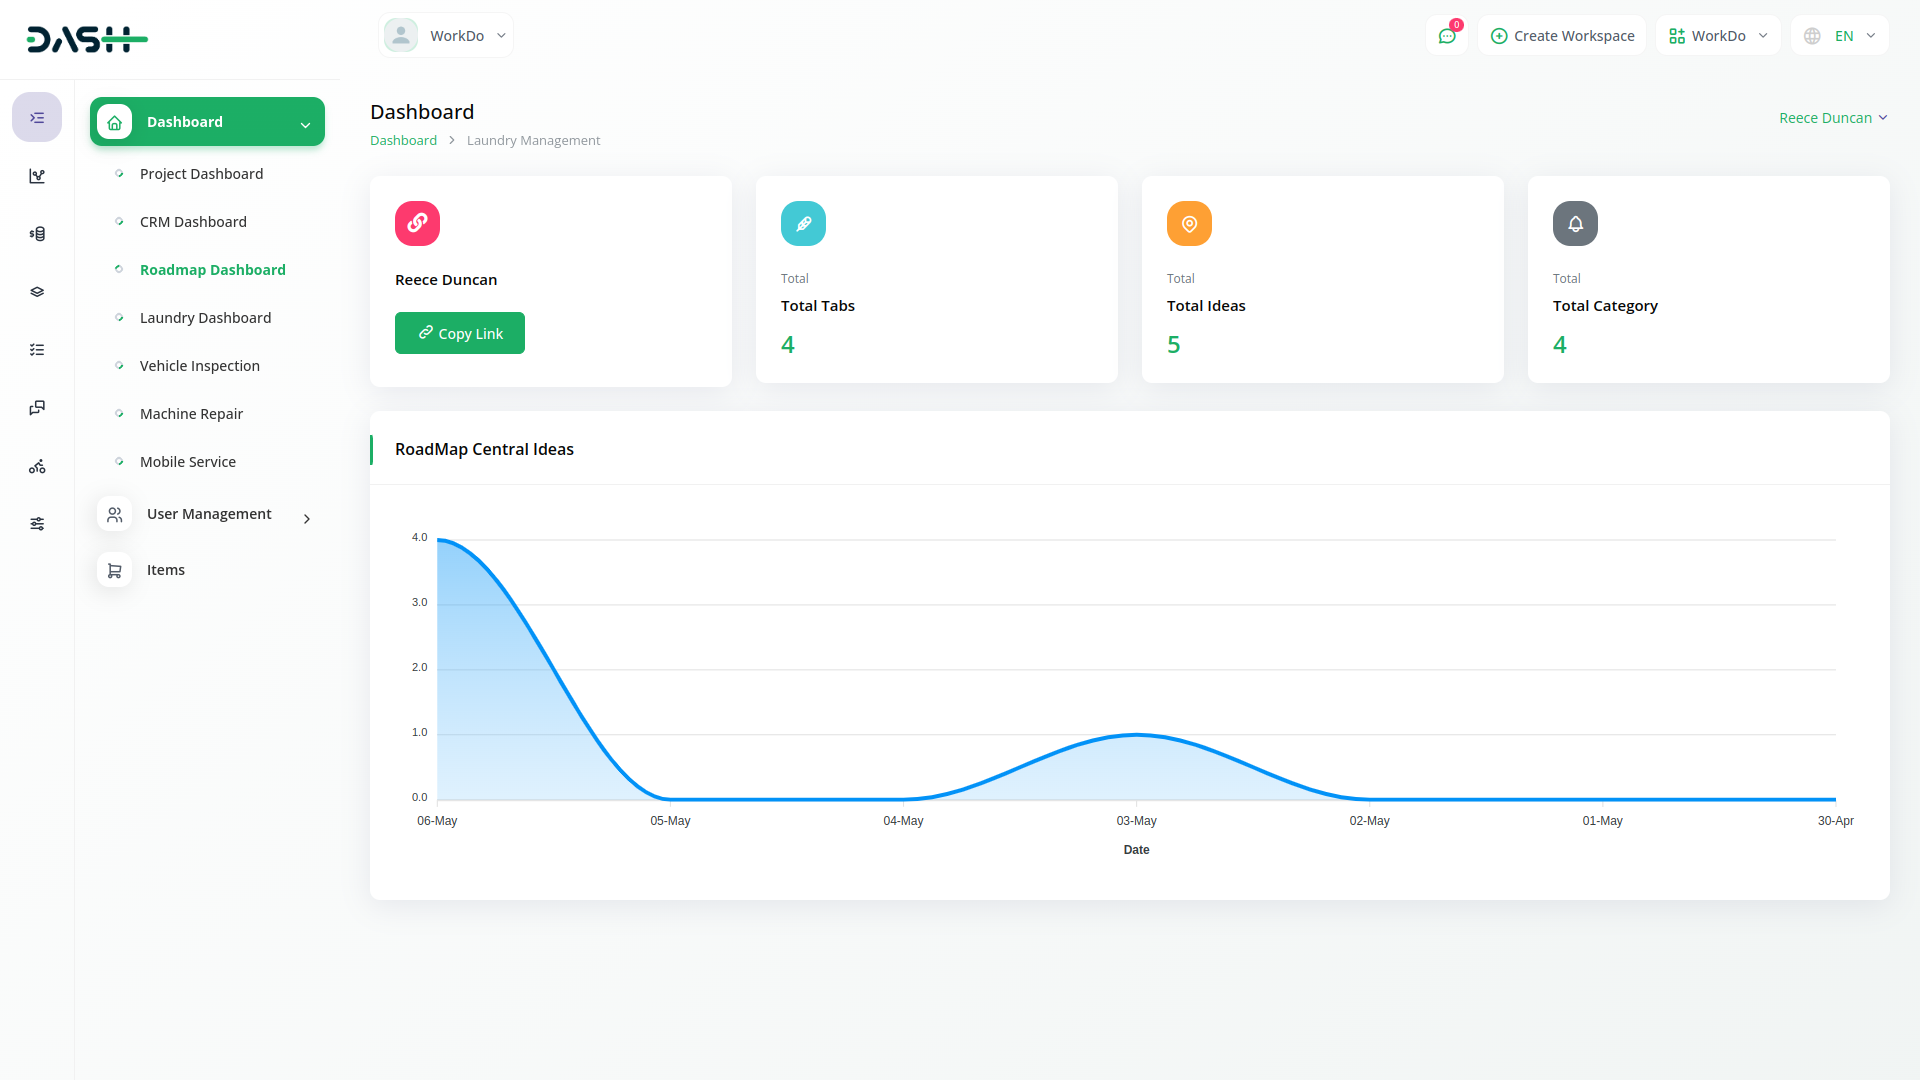Click the sidebar collapse menu icon
This screenshot has height=1080, width=1920.
pyautogui.click(x=37, y=118)
